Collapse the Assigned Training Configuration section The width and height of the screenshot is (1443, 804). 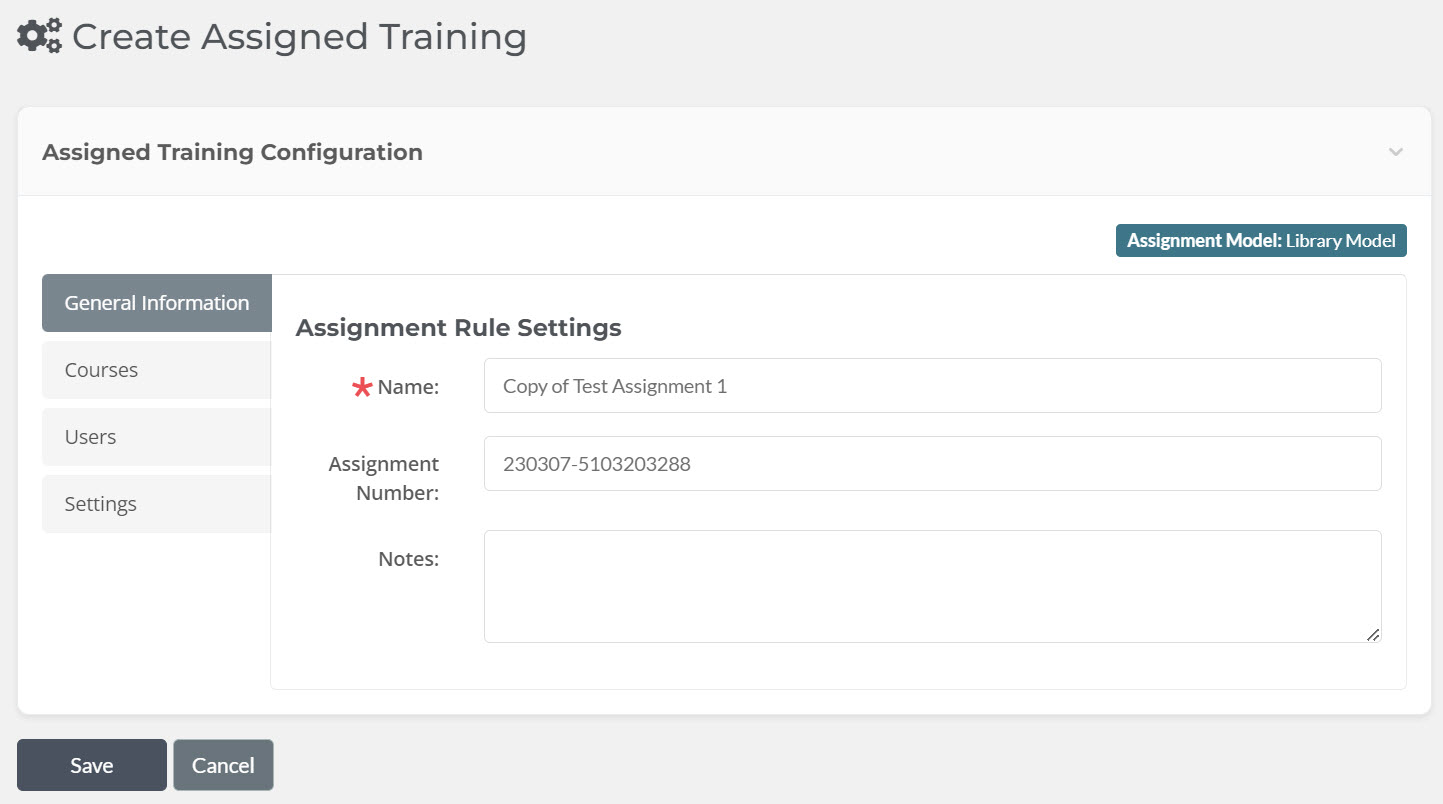(x=1396, y=152)
